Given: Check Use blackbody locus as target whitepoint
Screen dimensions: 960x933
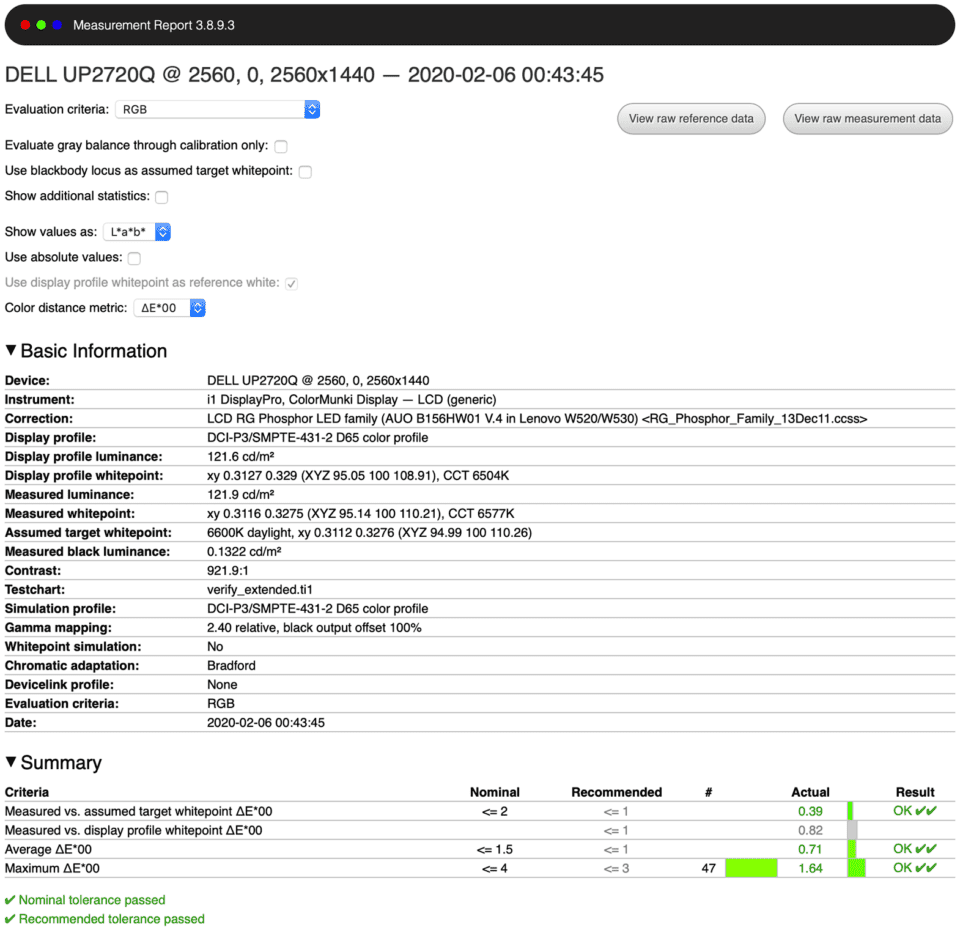Looking at the screenshot, I should (306, 172).
